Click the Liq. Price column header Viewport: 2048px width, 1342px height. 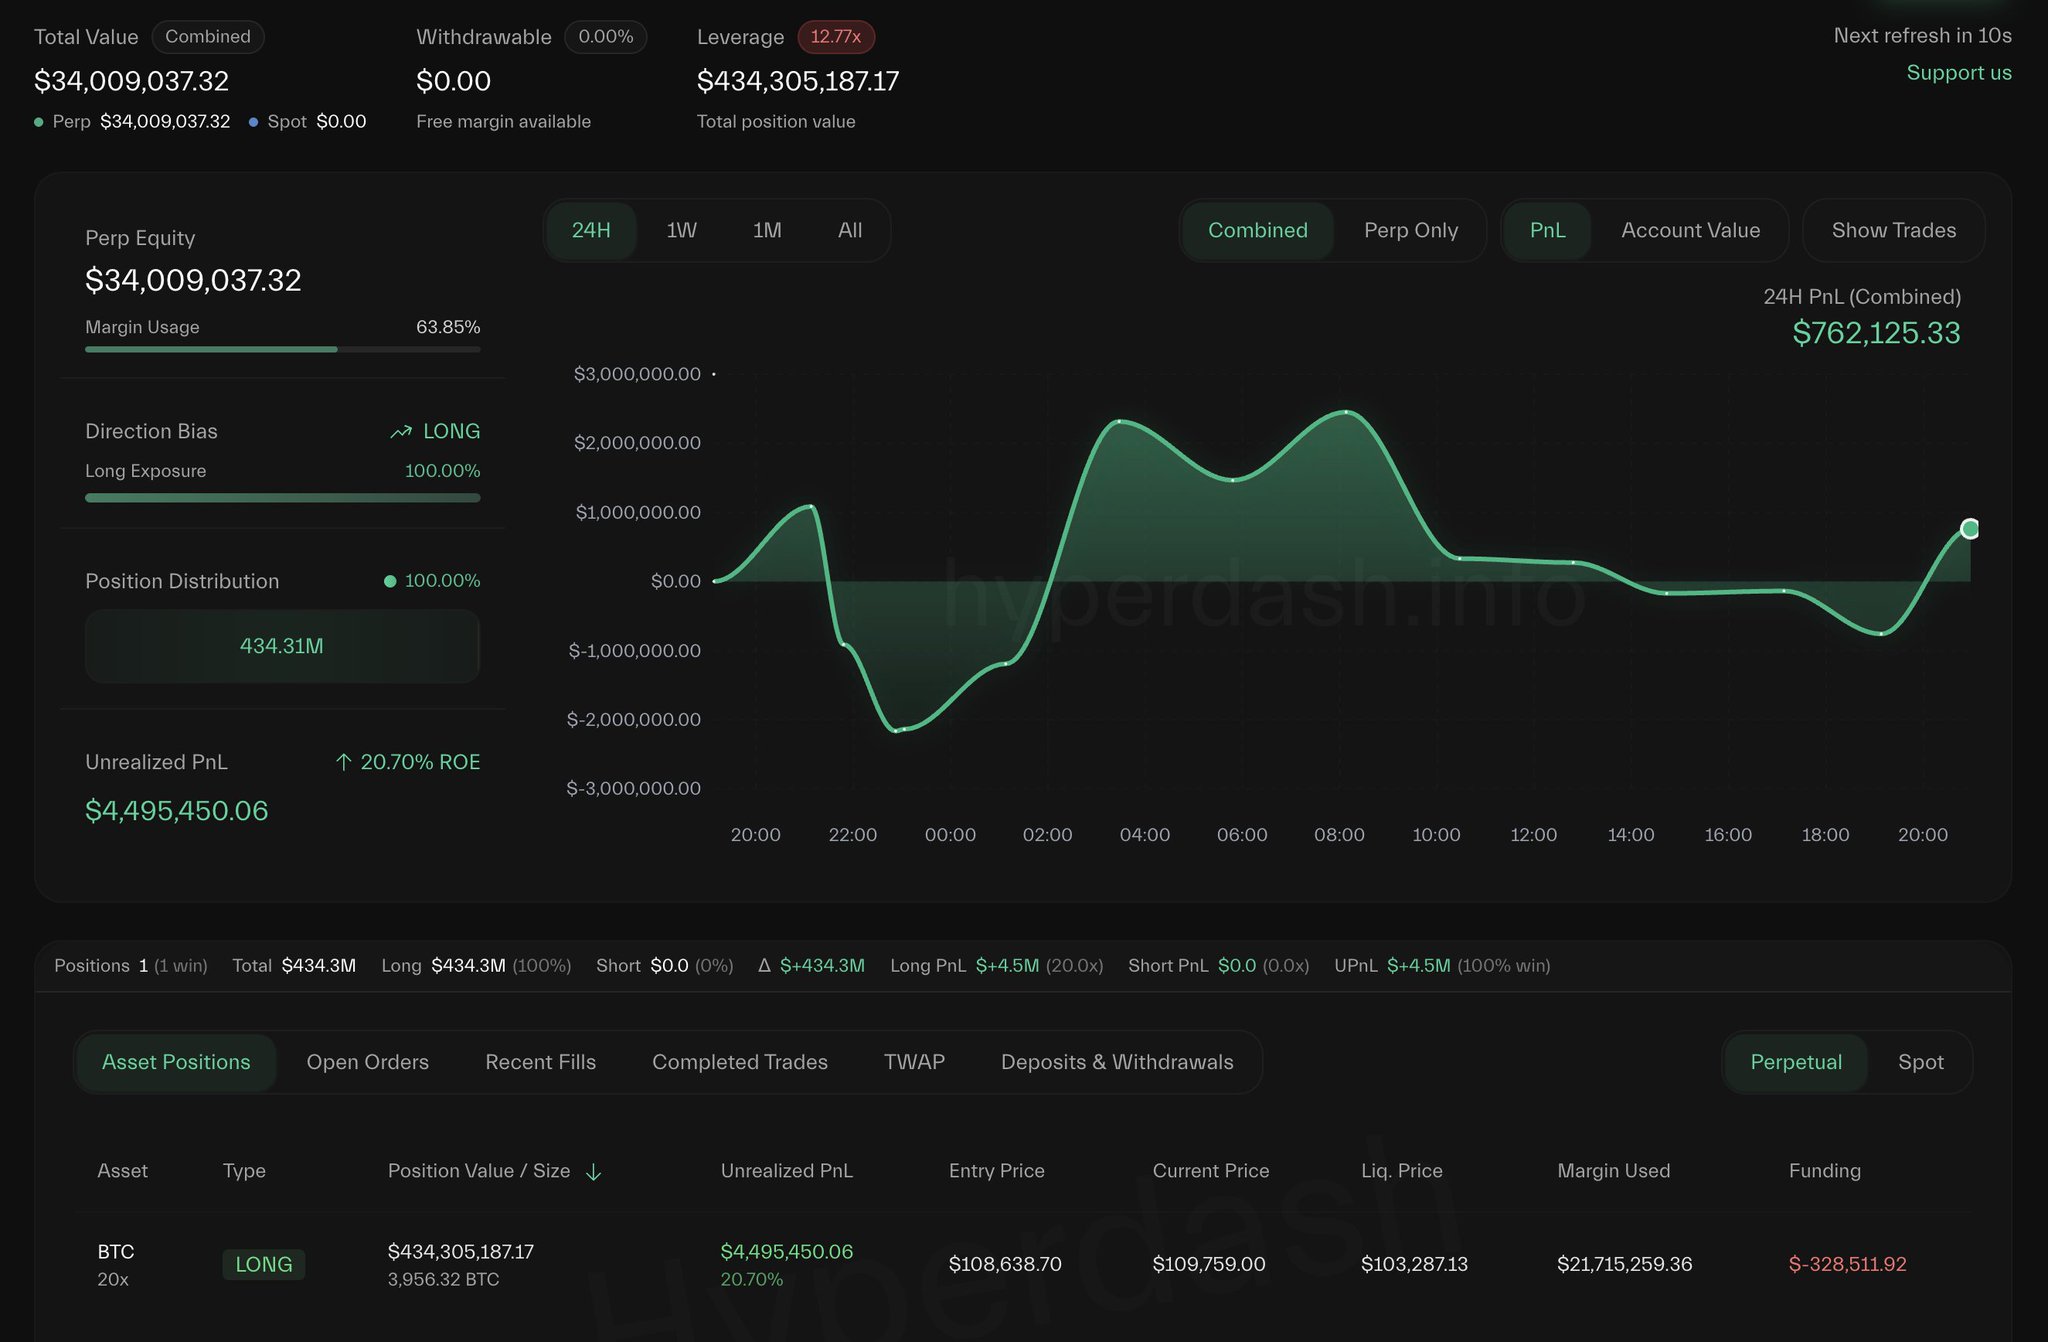[1402, 1171]
